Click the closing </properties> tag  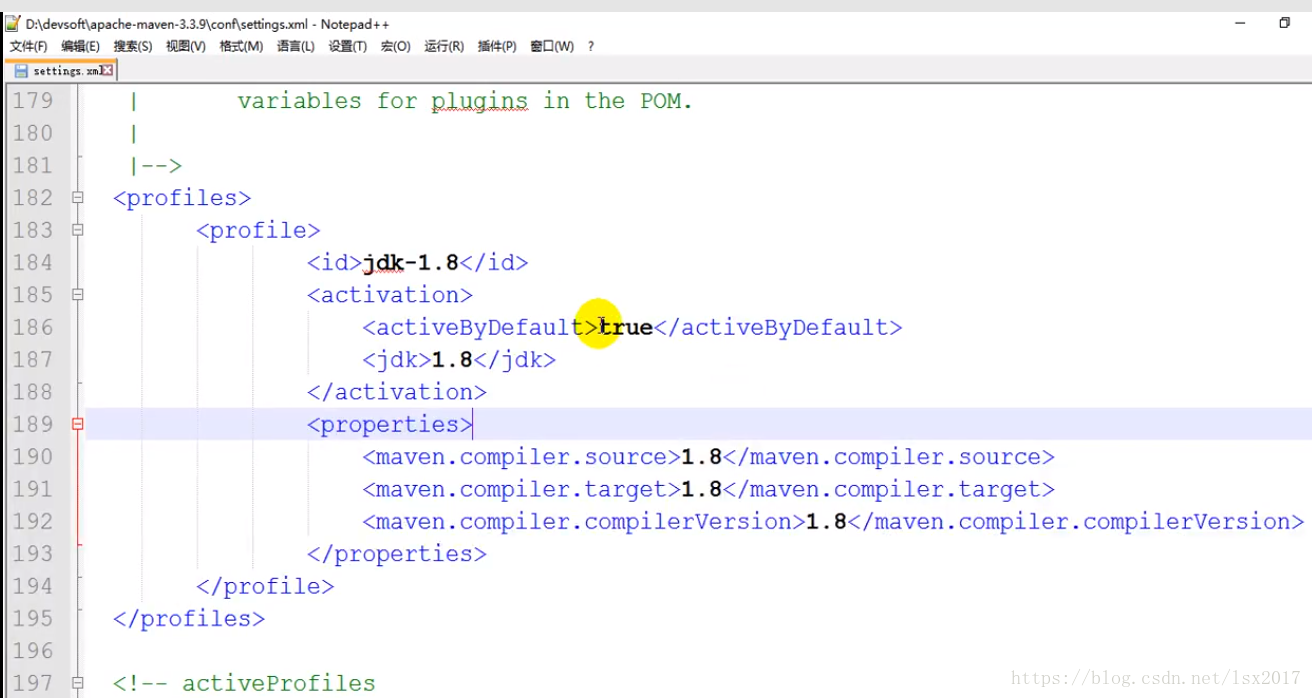point(397,554)
